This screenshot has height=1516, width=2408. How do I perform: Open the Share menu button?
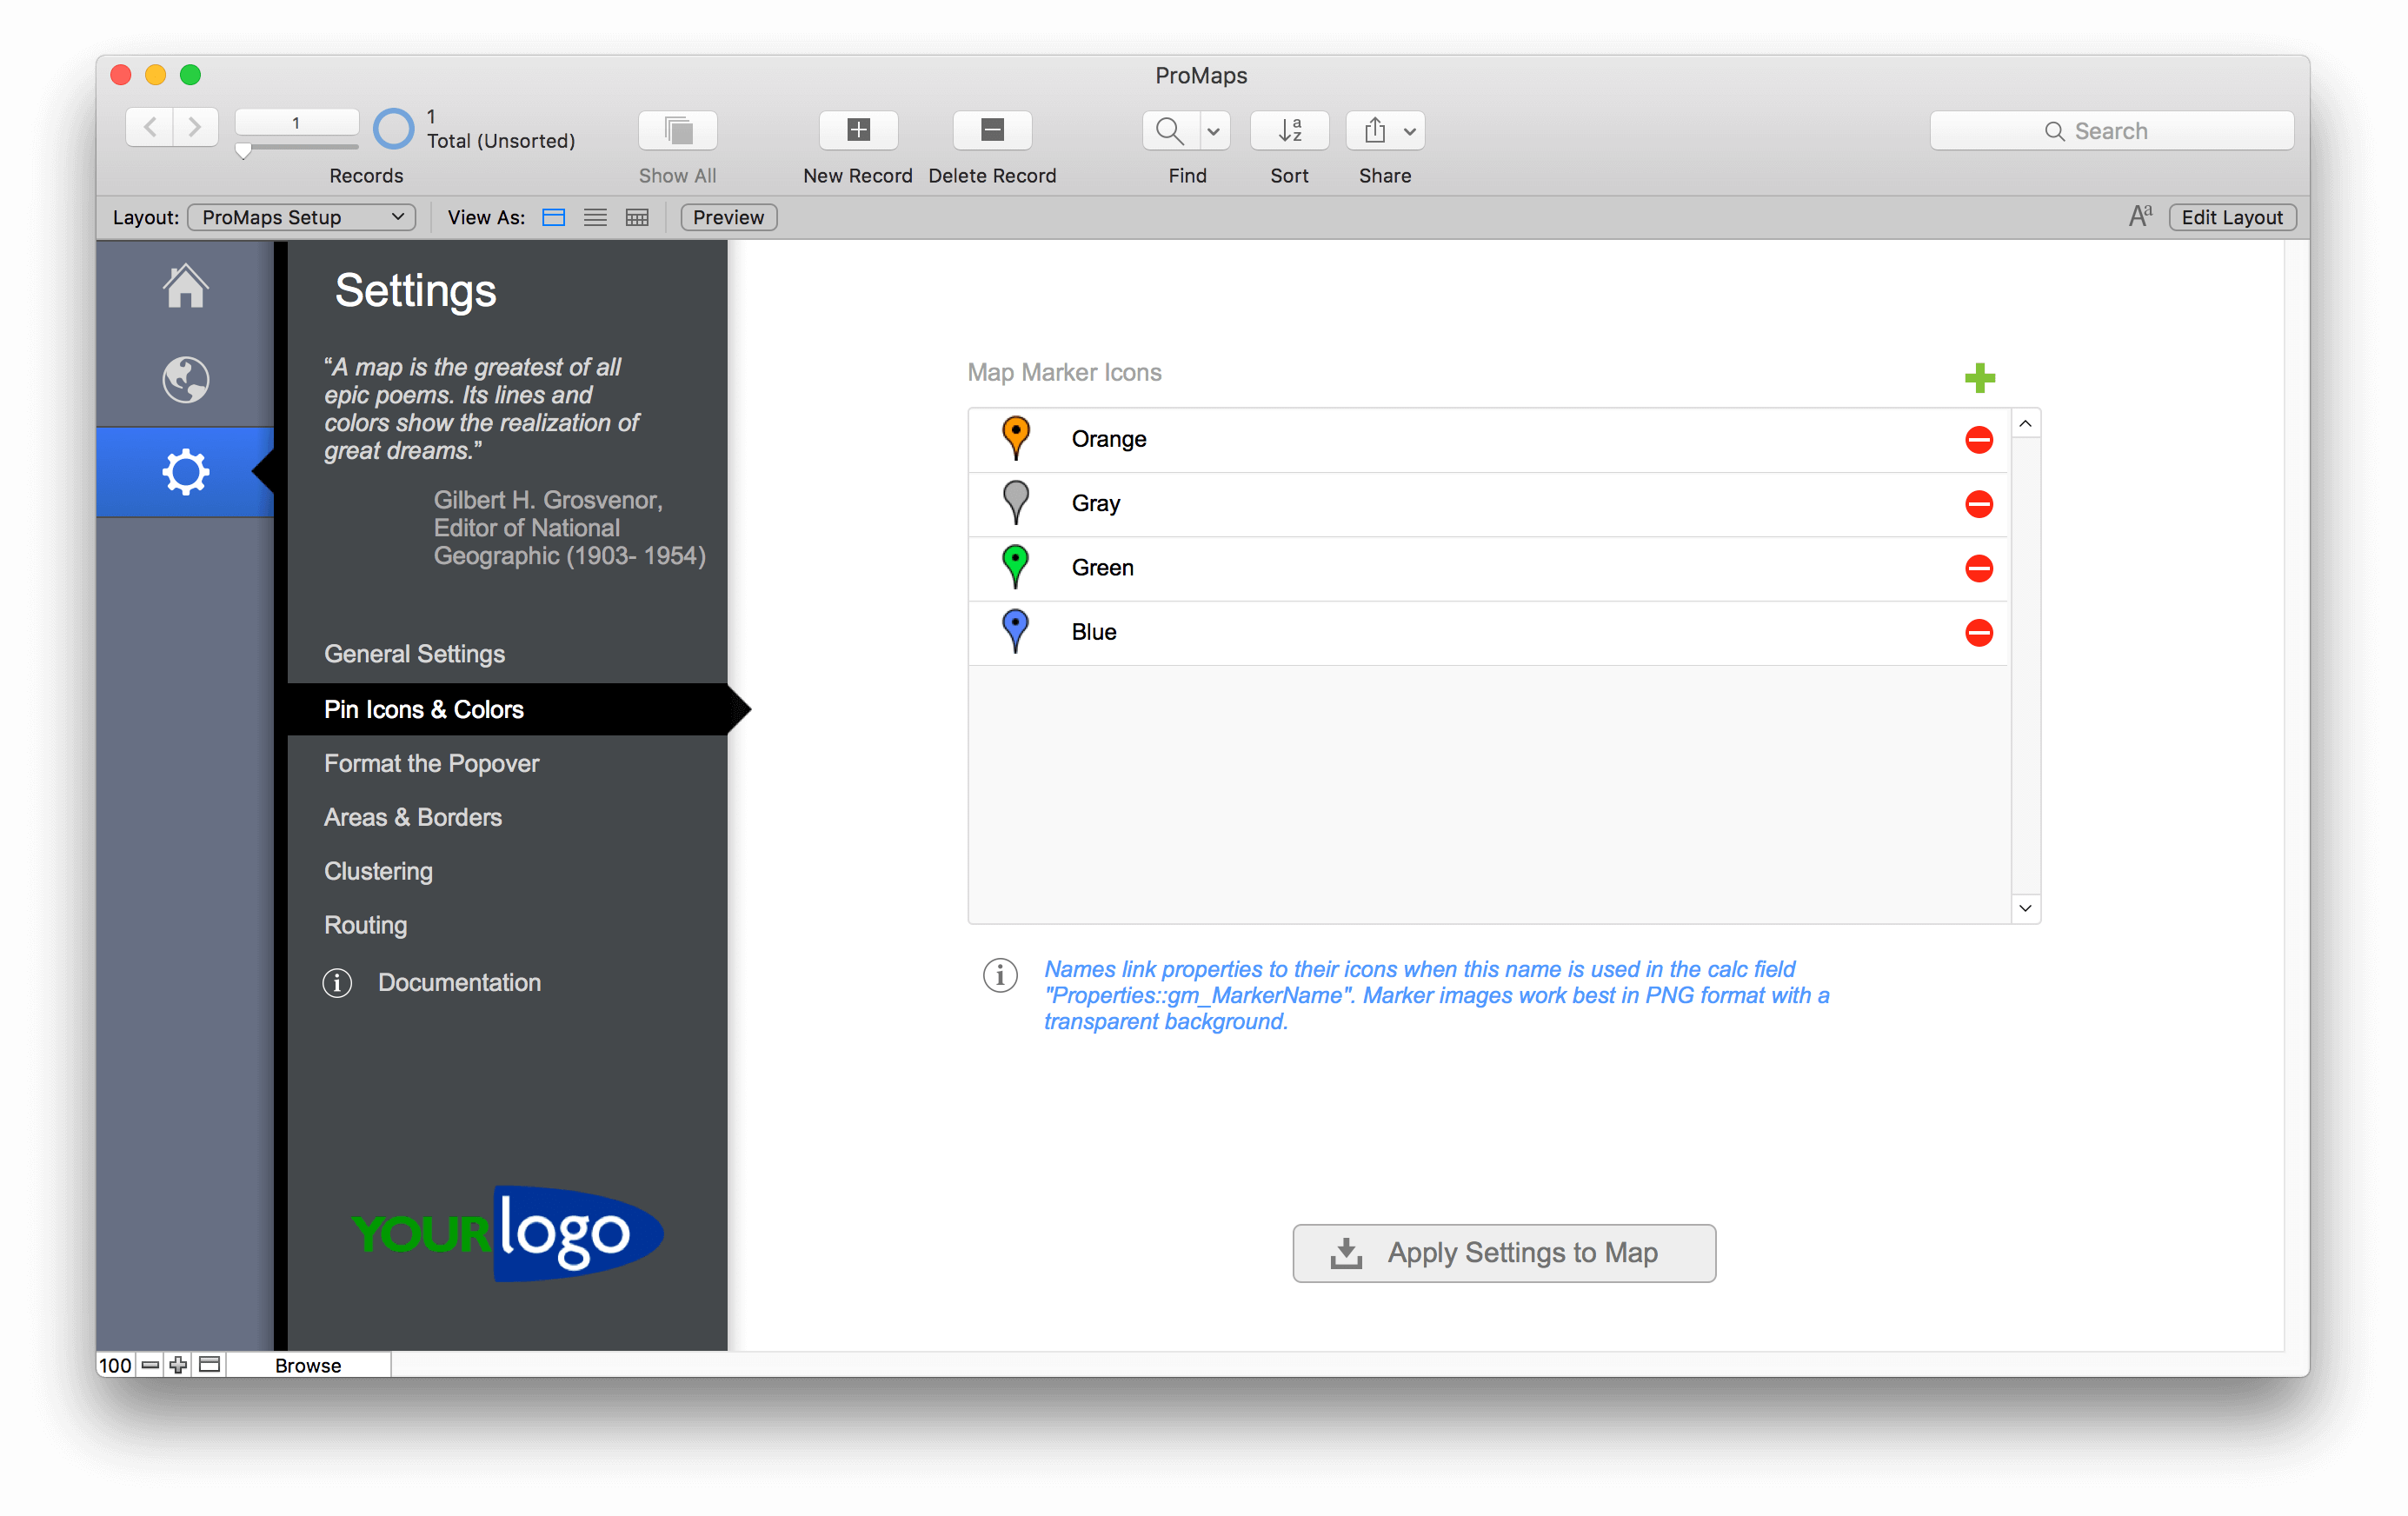point(1385,130)
